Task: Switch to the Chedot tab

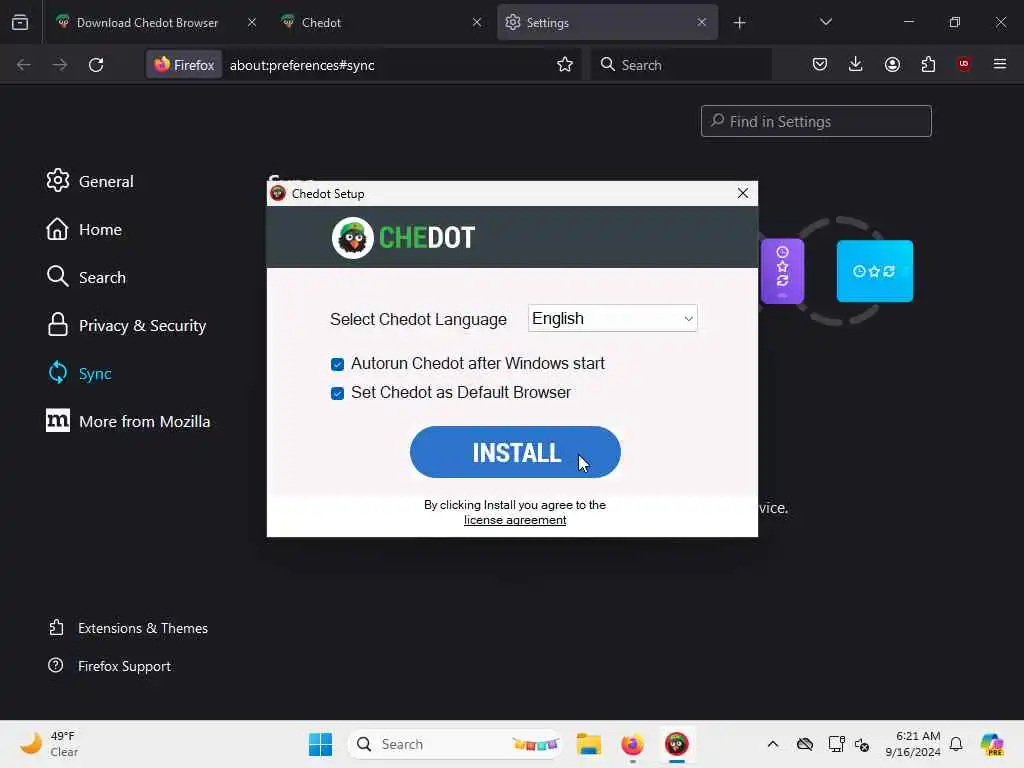Action: [x=321, y=22]
